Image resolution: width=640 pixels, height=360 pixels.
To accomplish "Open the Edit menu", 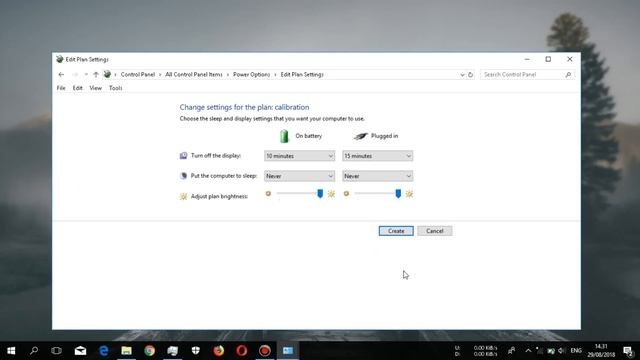I will [x=78, y=88].
